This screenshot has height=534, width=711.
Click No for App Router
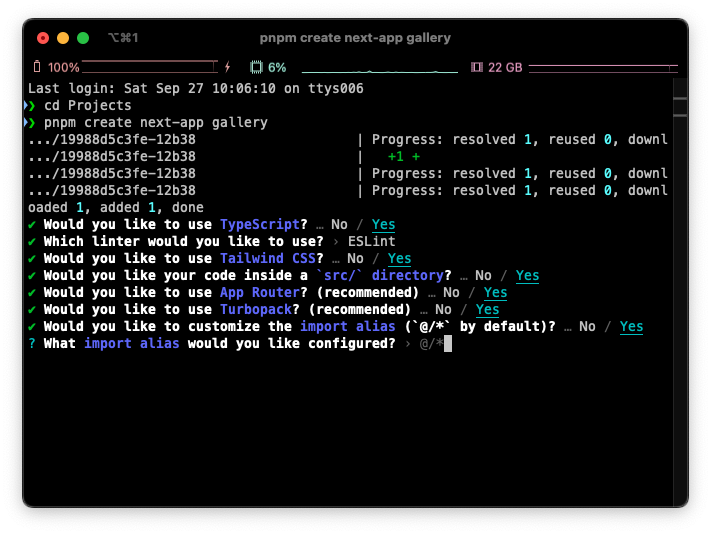tap(451, 292)
